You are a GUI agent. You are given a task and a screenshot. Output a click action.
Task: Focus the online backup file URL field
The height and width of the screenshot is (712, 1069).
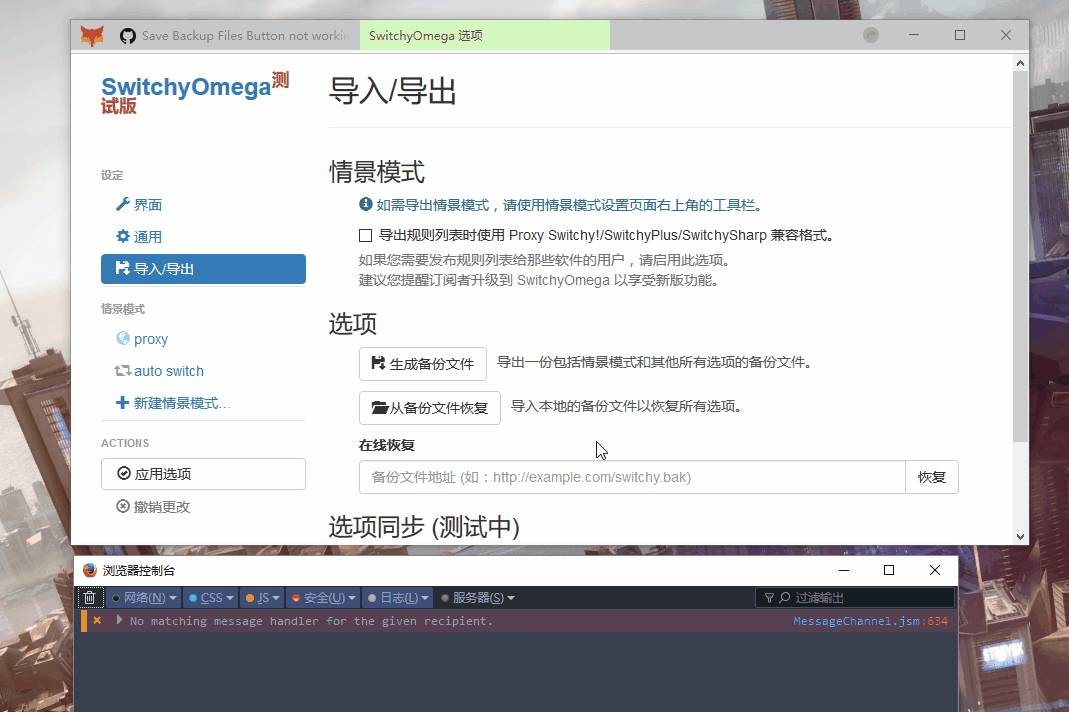click(632, 477)
